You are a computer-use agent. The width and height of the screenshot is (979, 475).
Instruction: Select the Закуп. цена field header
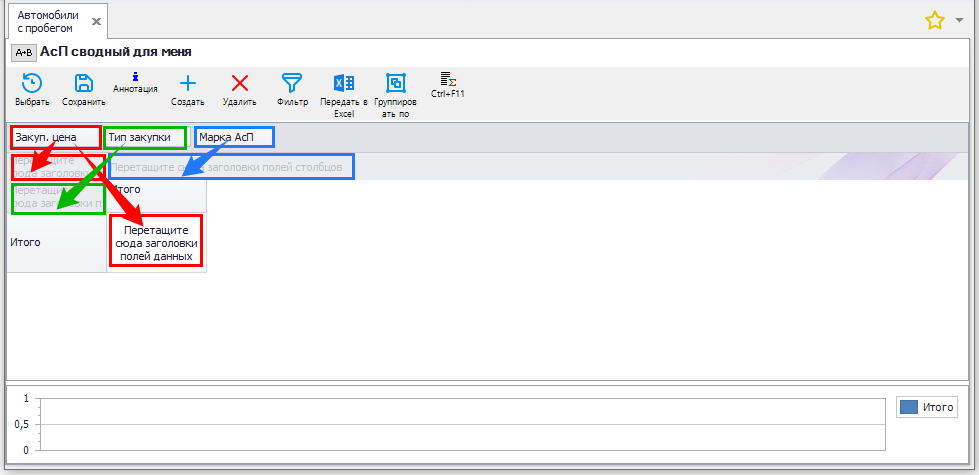tap(55, 137)
